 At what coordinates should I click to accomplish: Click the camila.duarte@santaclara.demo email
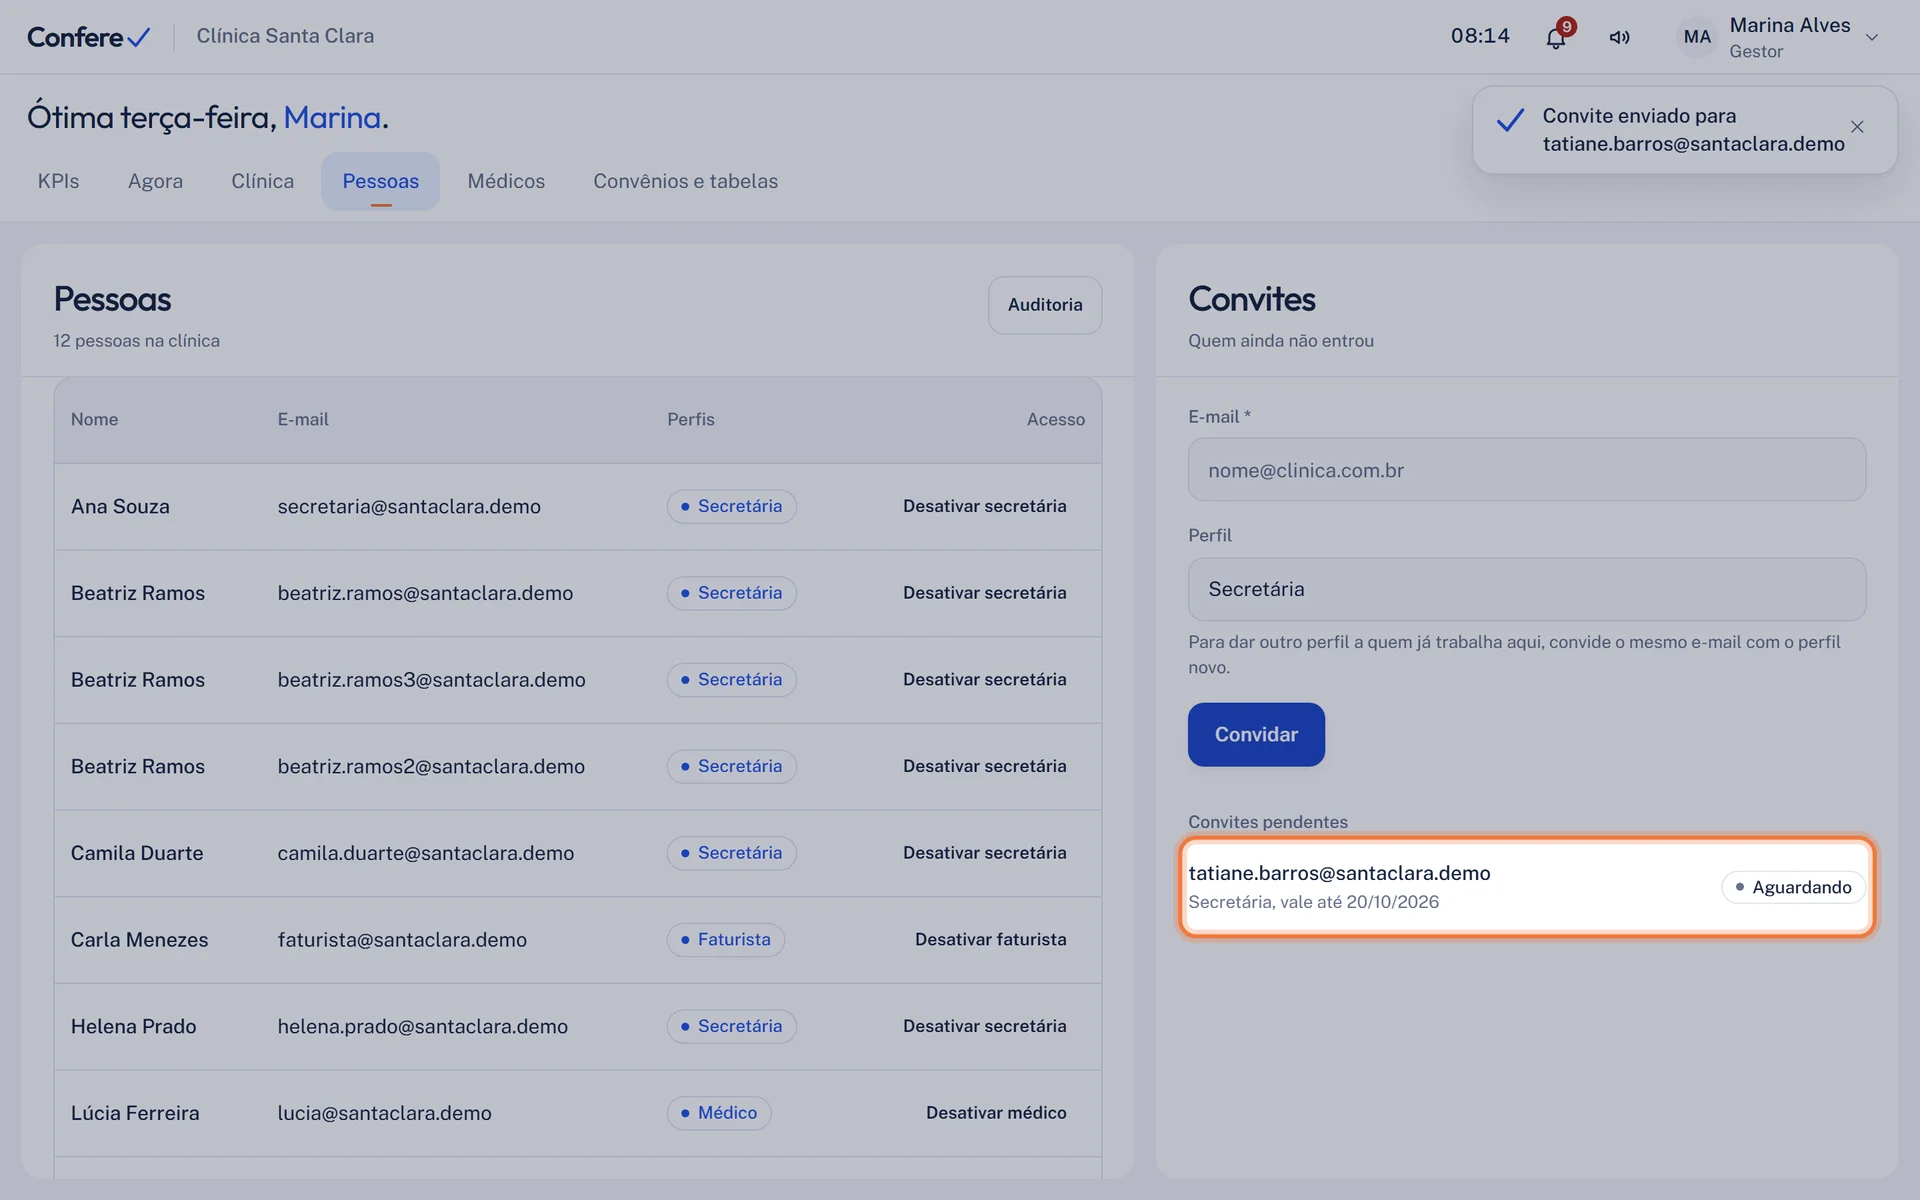(x=426, y=853)
